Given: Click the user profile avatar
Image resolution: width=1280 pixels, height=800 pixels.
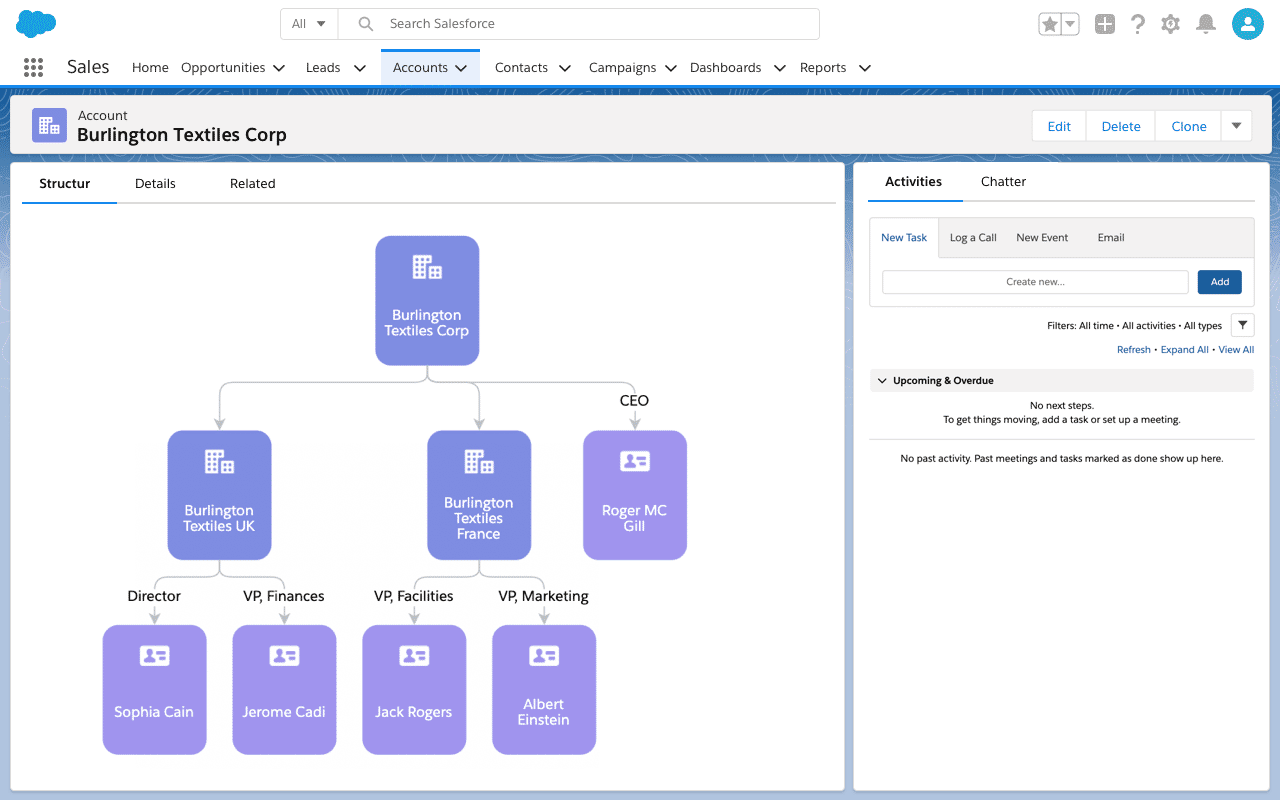Looking at the screenshot, I should pyautogui.click(x=1248, y=24).
